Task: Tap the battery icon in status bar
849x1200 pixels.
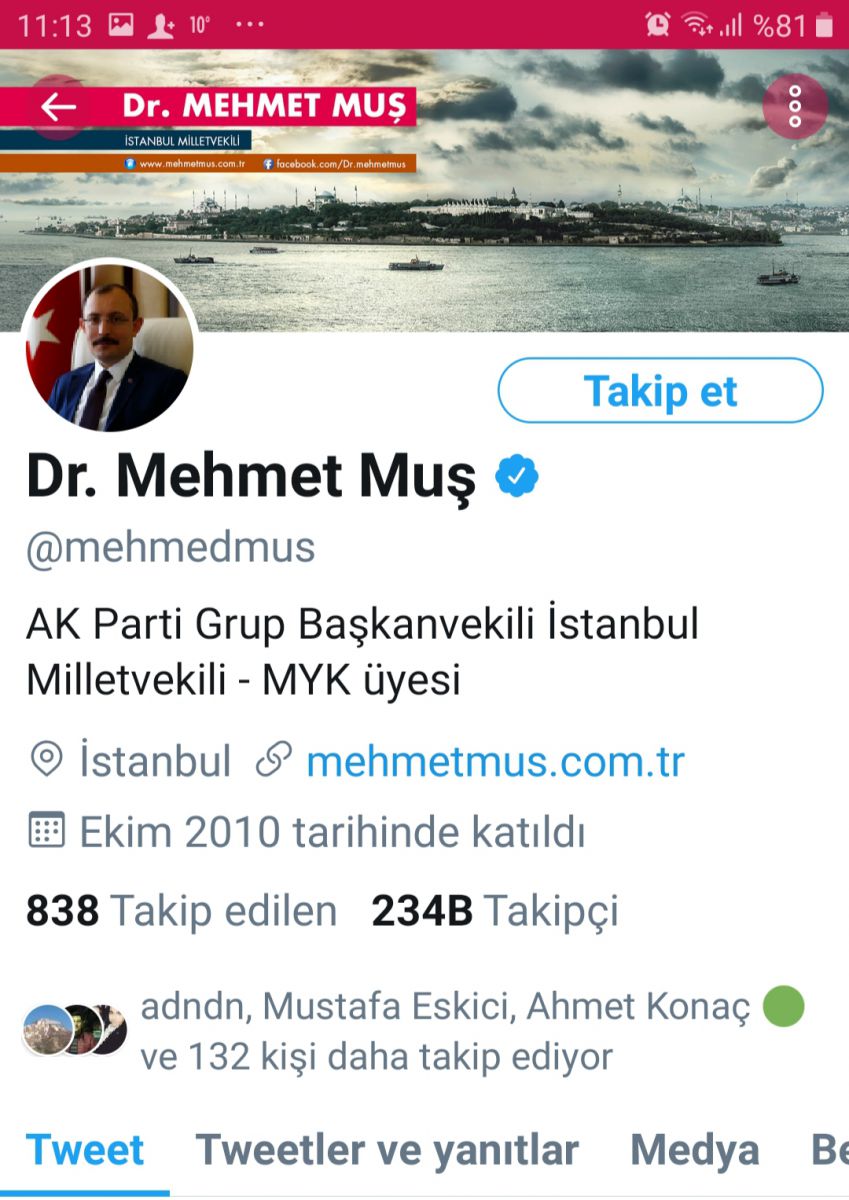Action: point(824,25)
